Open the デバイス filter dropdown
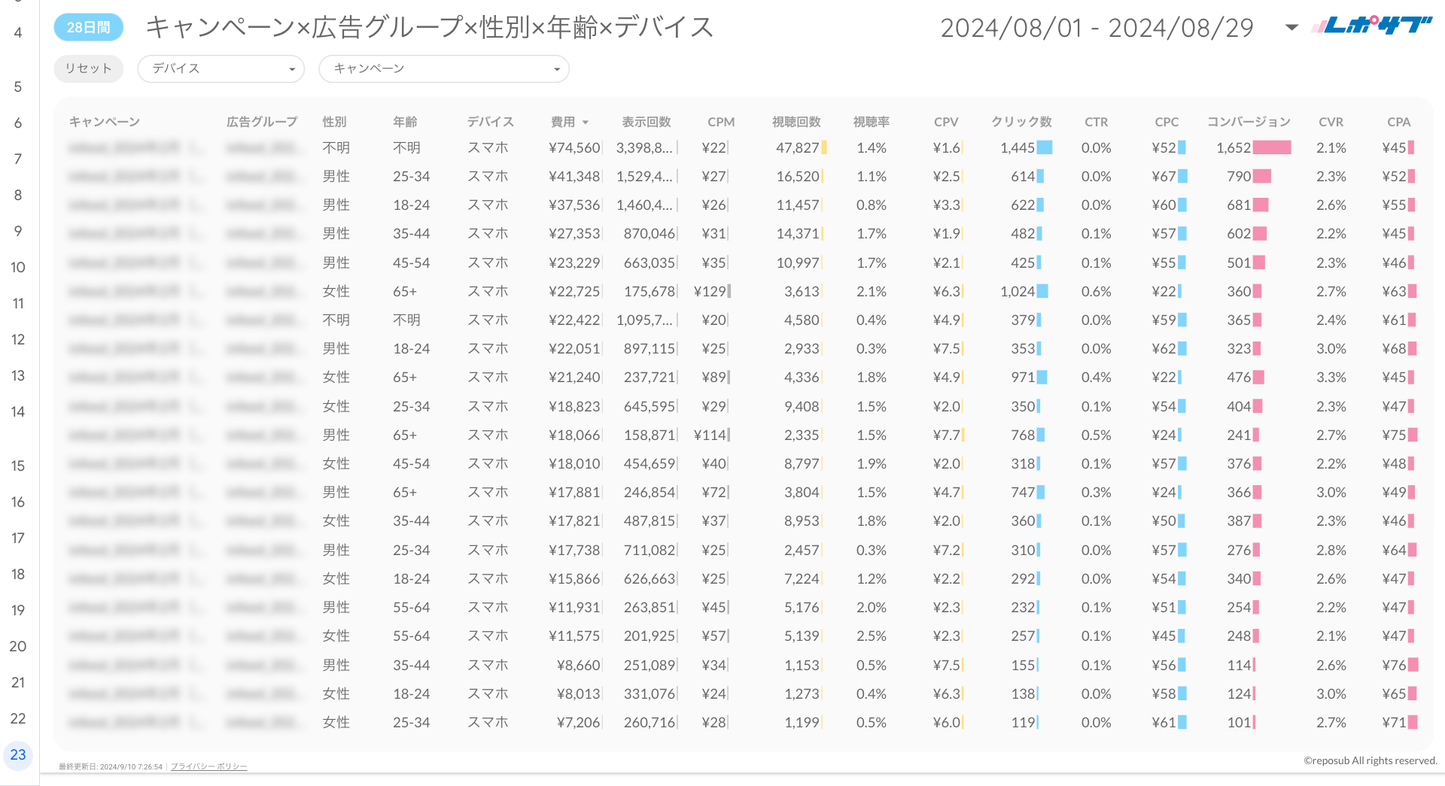1445x786 pixels. click(221, 68)
